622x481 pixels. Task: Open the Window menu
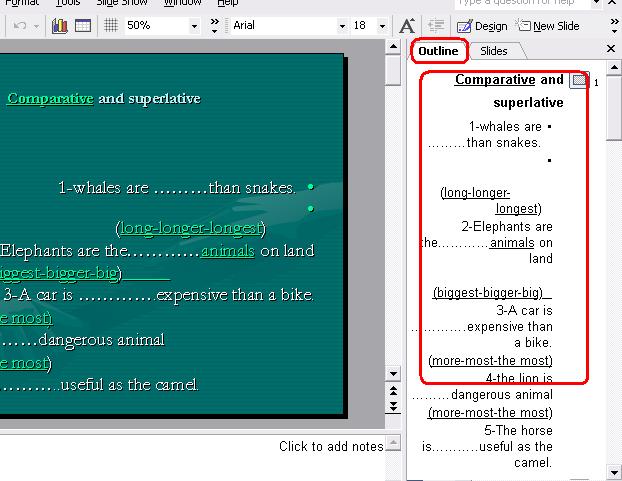pos(182,3)
